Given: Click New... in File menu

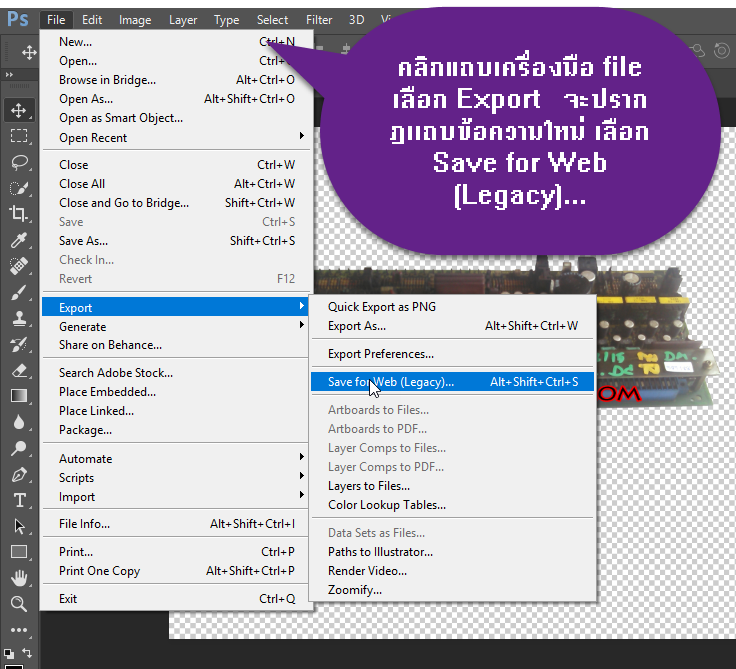Looking at the screenshot, I should [177, 42].
